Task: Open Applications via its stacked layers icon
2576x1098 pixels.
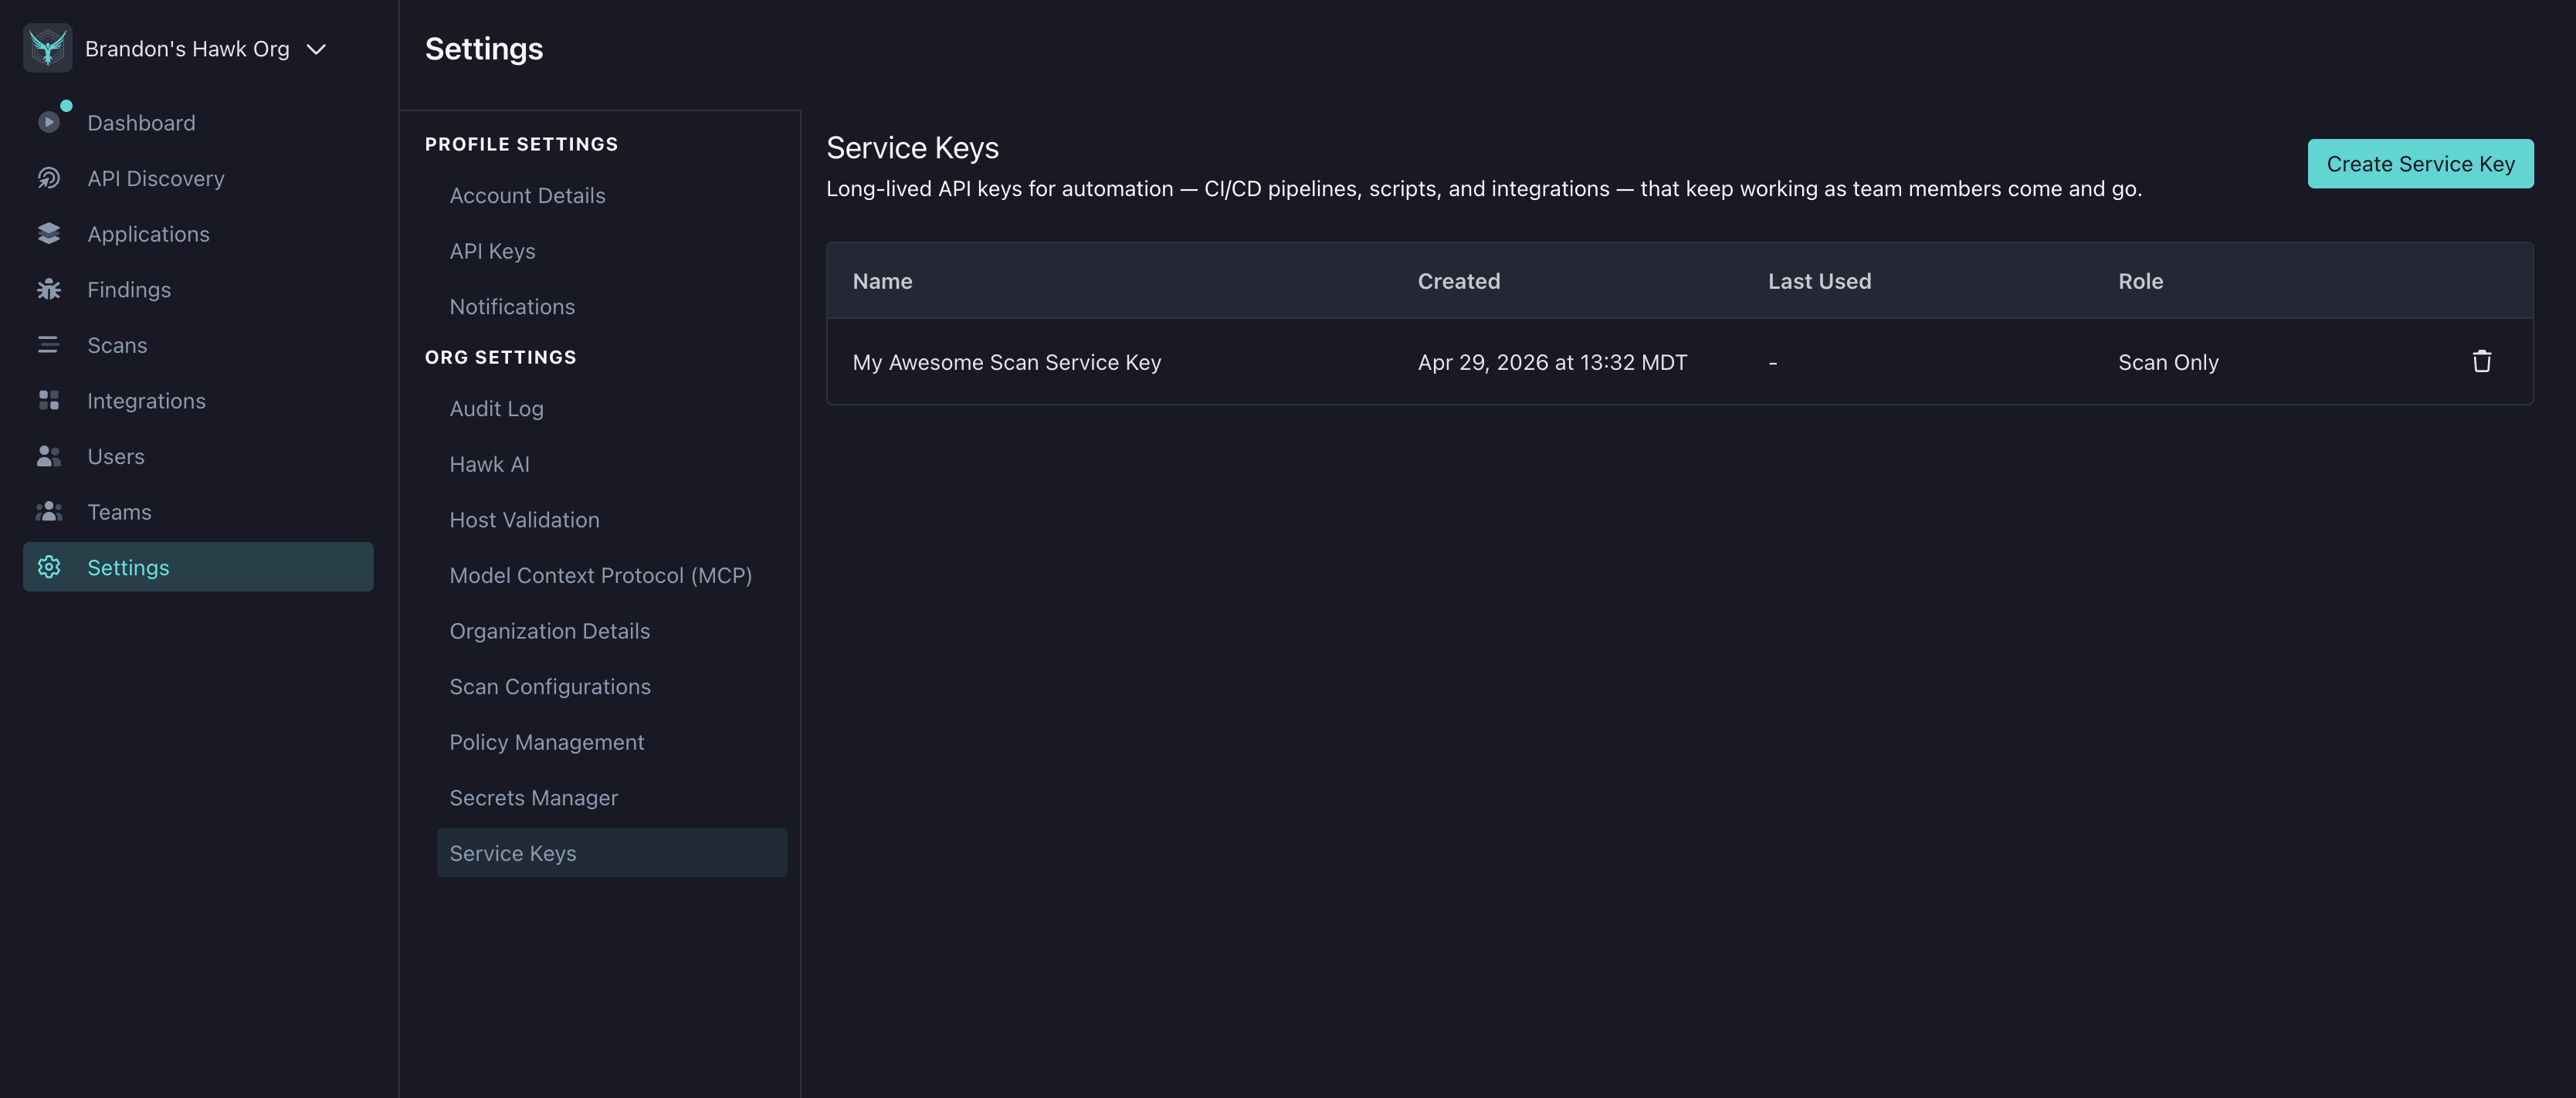Action: click(49, 233)
